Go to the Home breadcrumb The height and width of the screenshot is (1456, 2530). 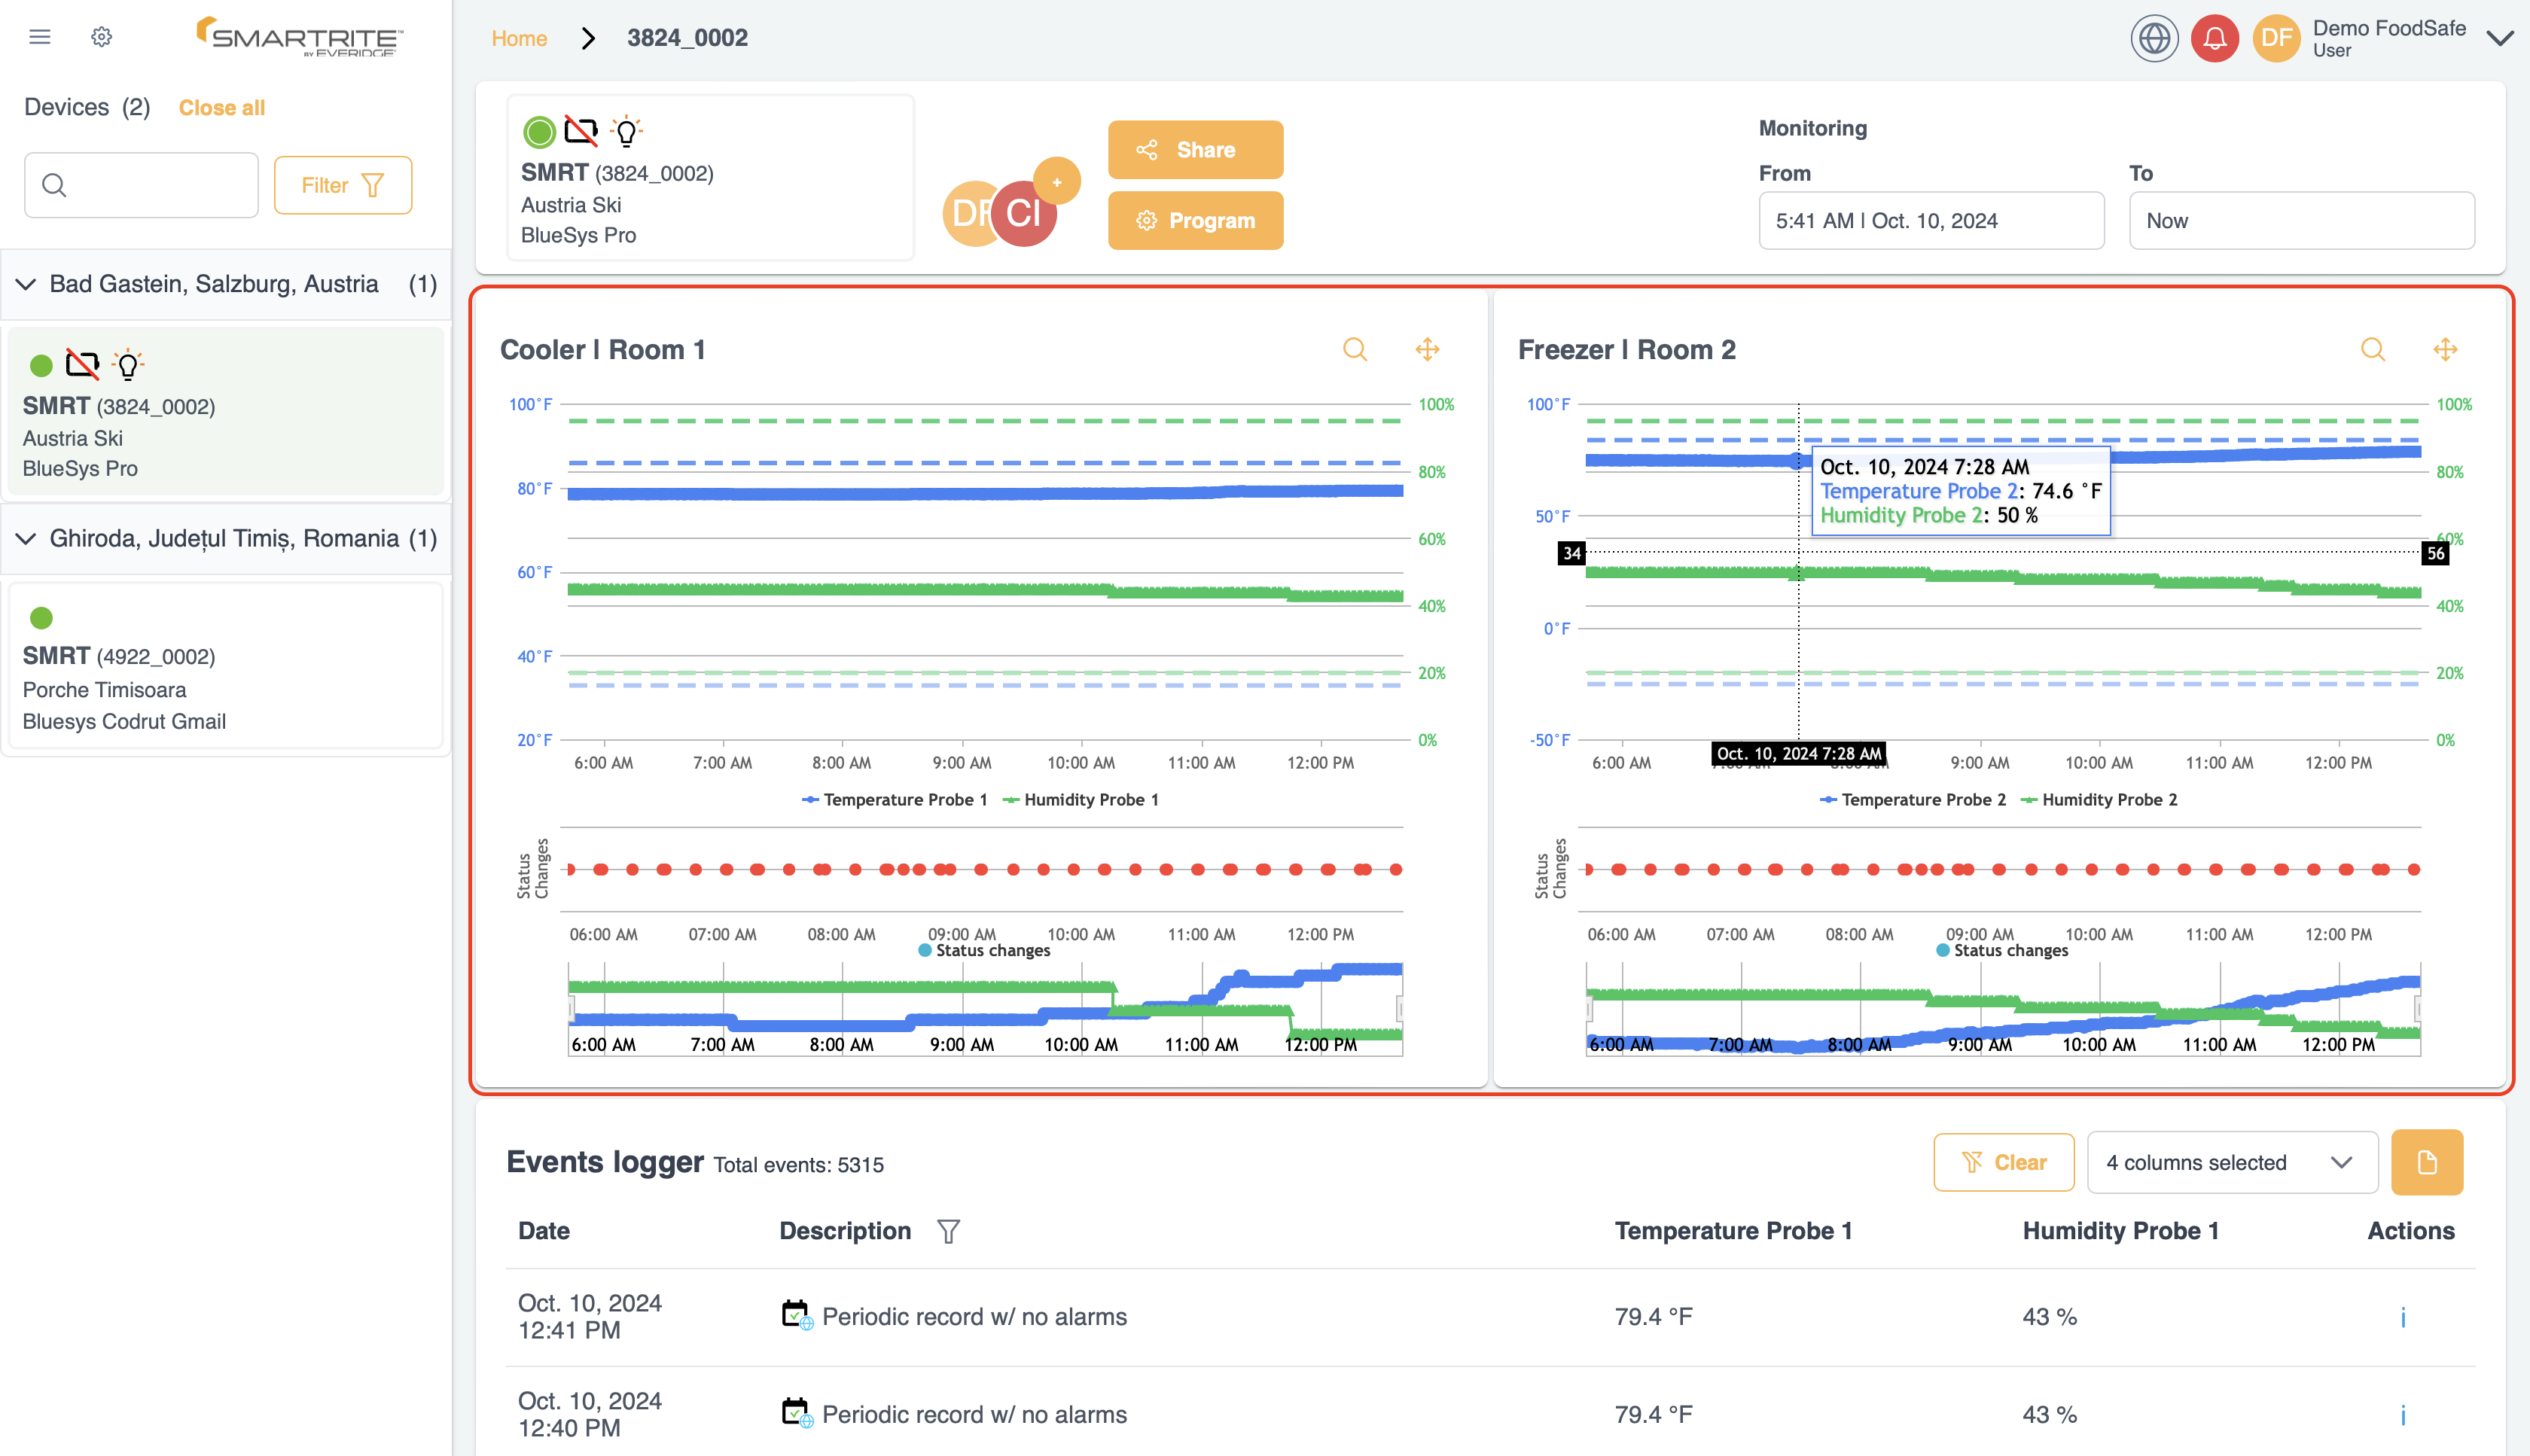coord(519,38)
